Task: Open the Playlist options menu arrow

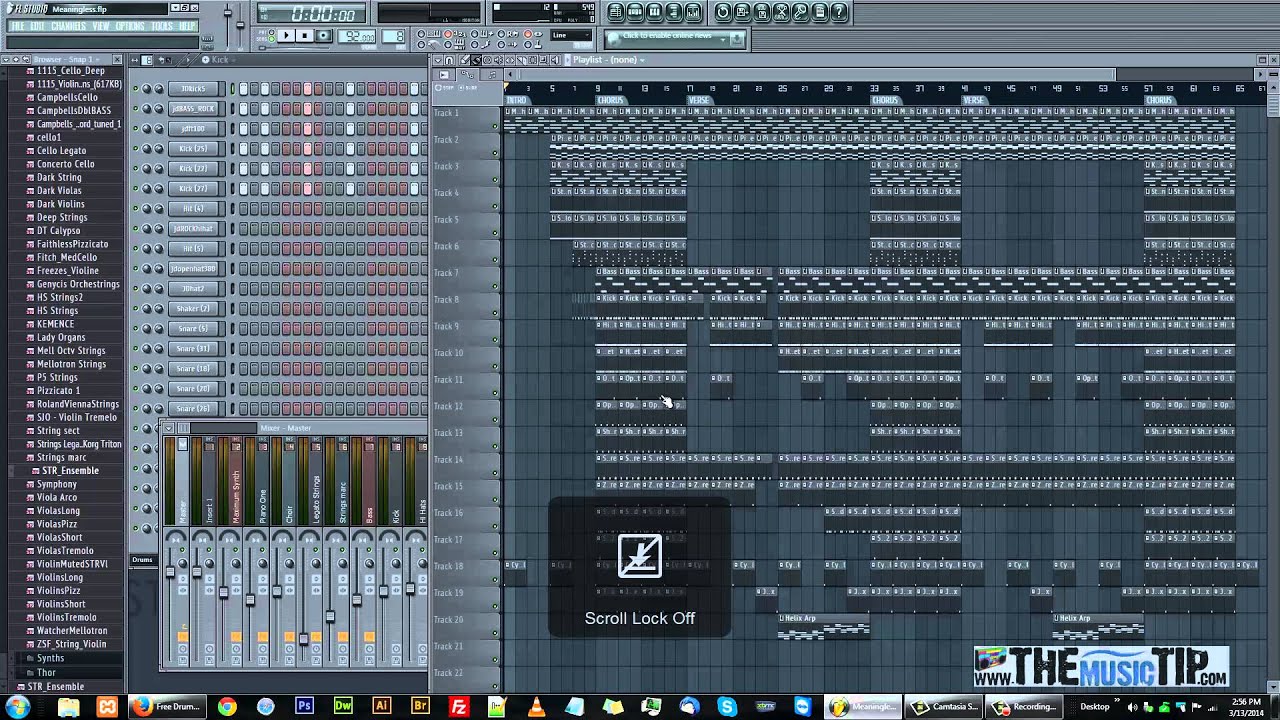Action: coord(437,60)
